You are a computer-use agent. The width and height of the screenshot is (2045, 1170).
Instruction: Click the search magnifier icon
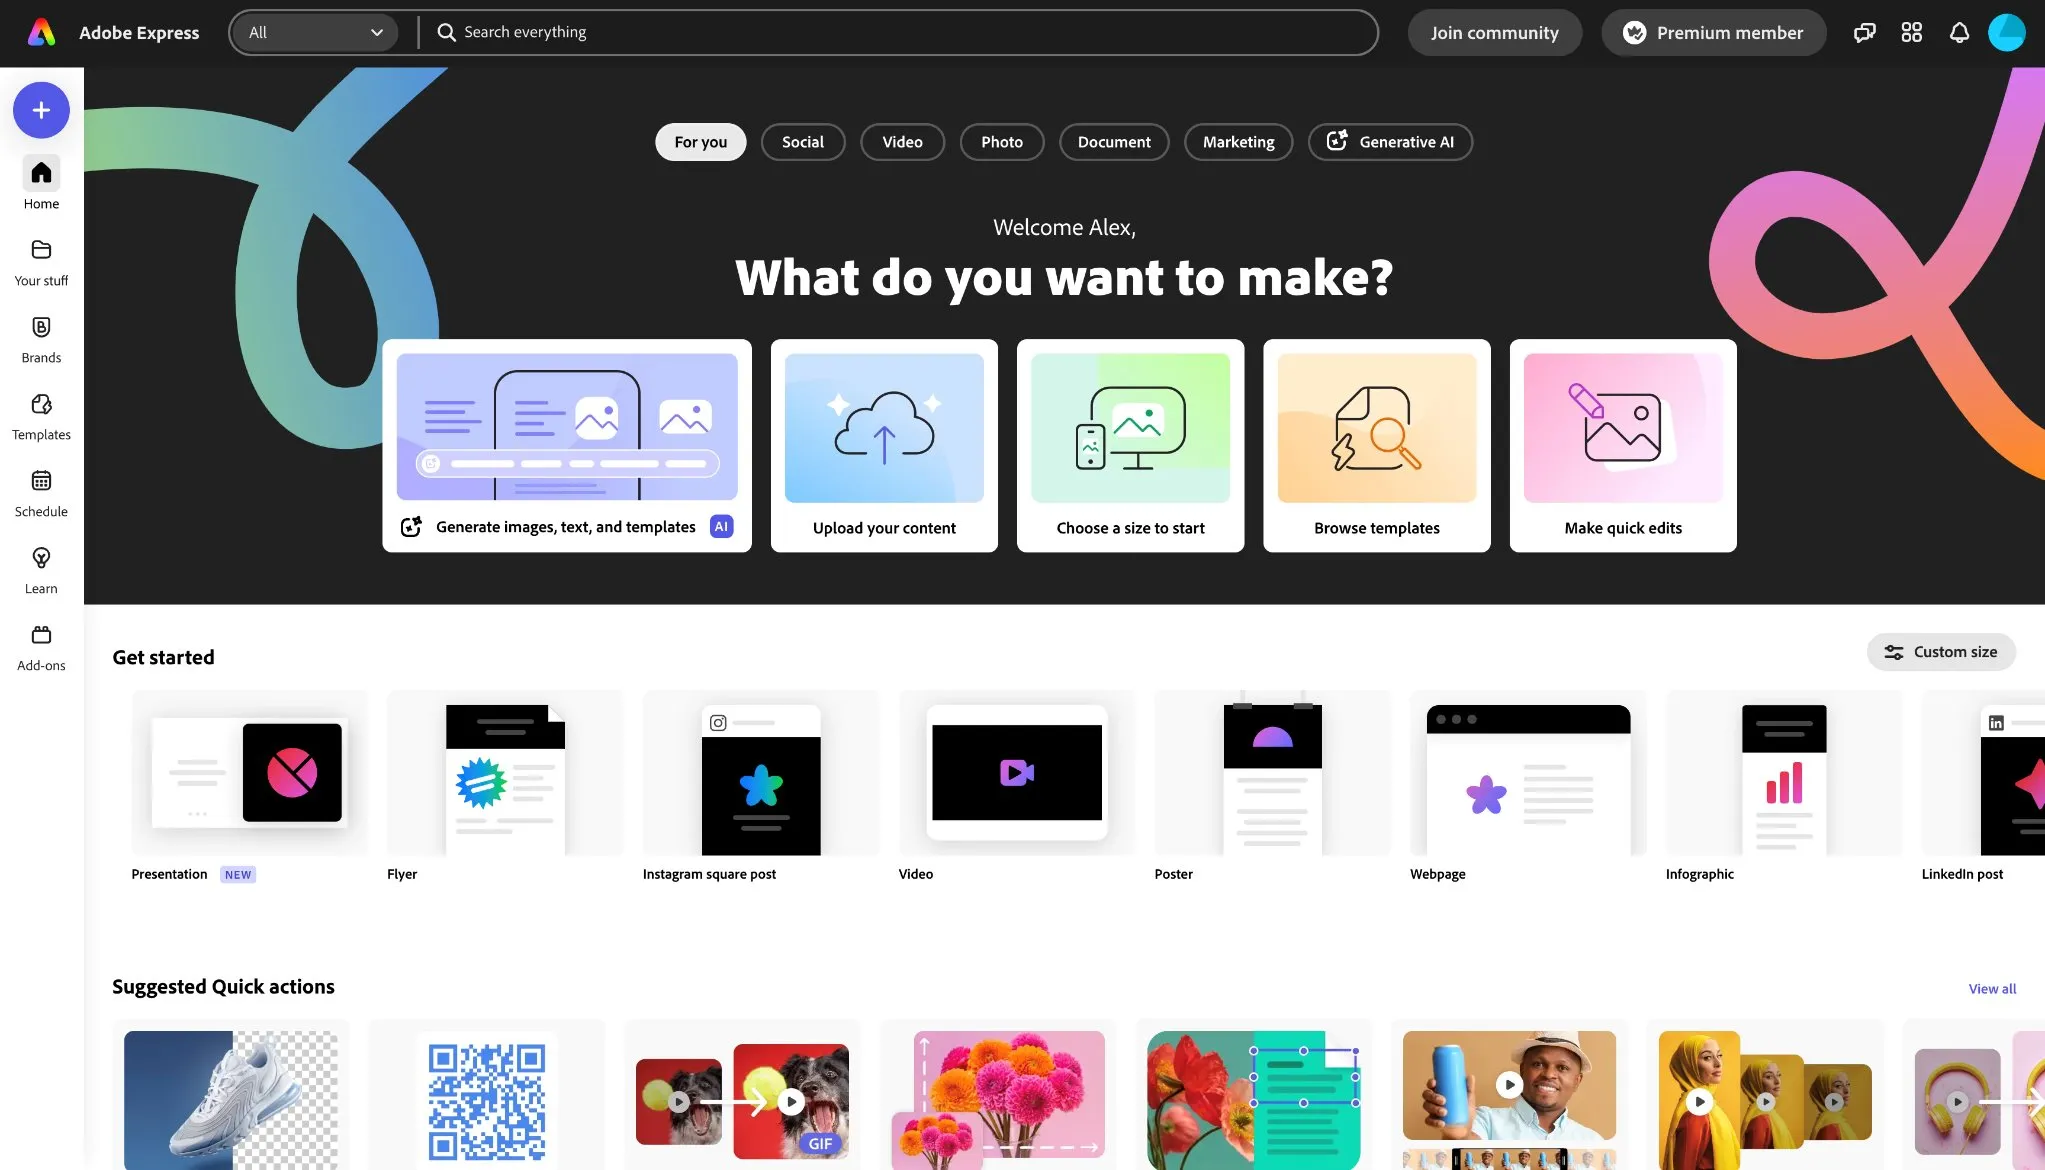[446, 33]
